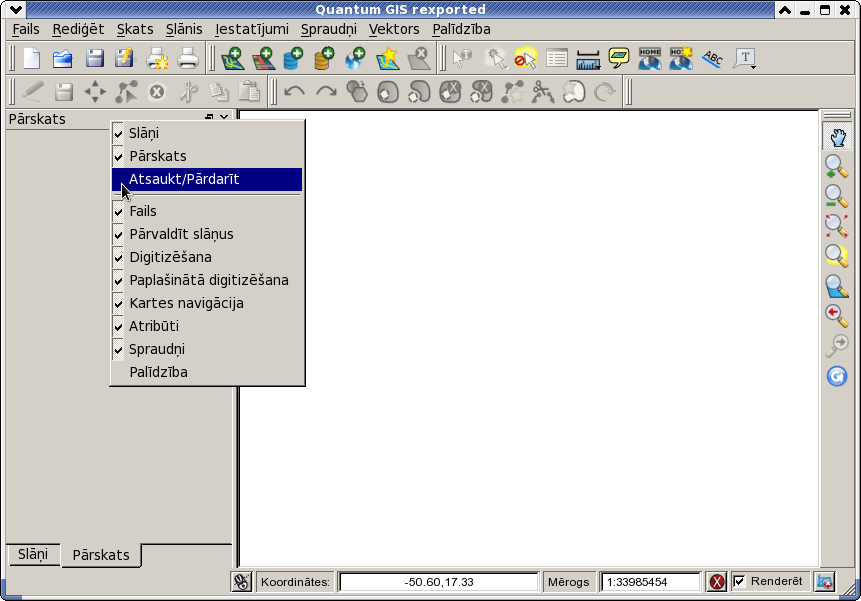Show bookmarks with the HOME icon
Viewport: 861px width, 601px height.
tap(650, 58)
